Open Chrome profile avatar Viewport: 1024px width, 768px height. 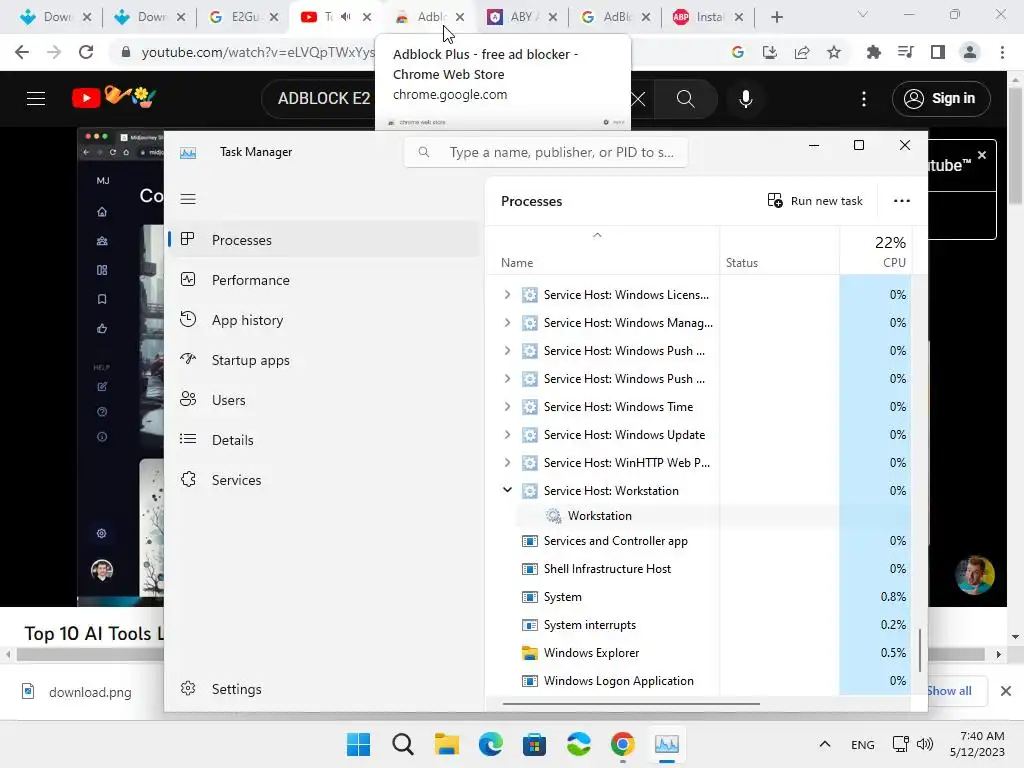[x=970, y=52]
